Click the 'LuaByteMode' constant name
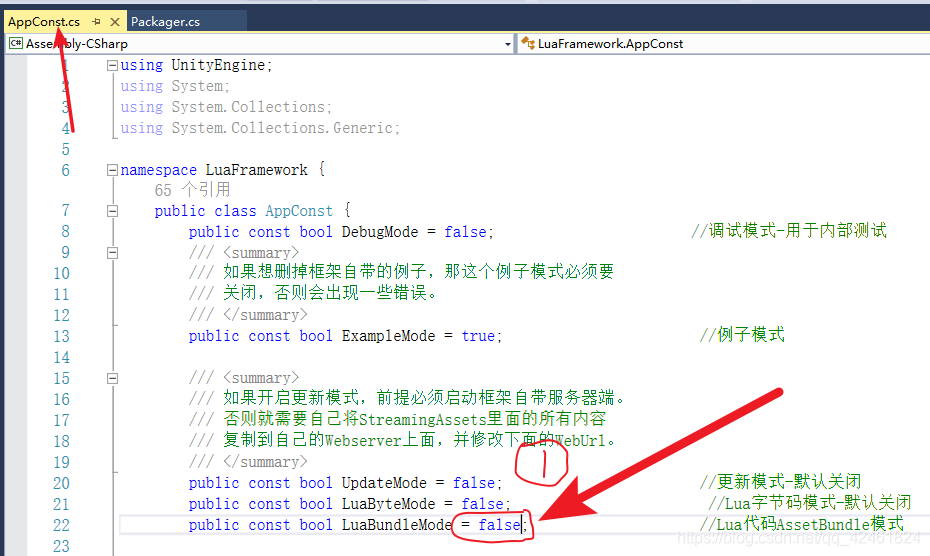Screen dimensions: 930x556 [388, 504]
